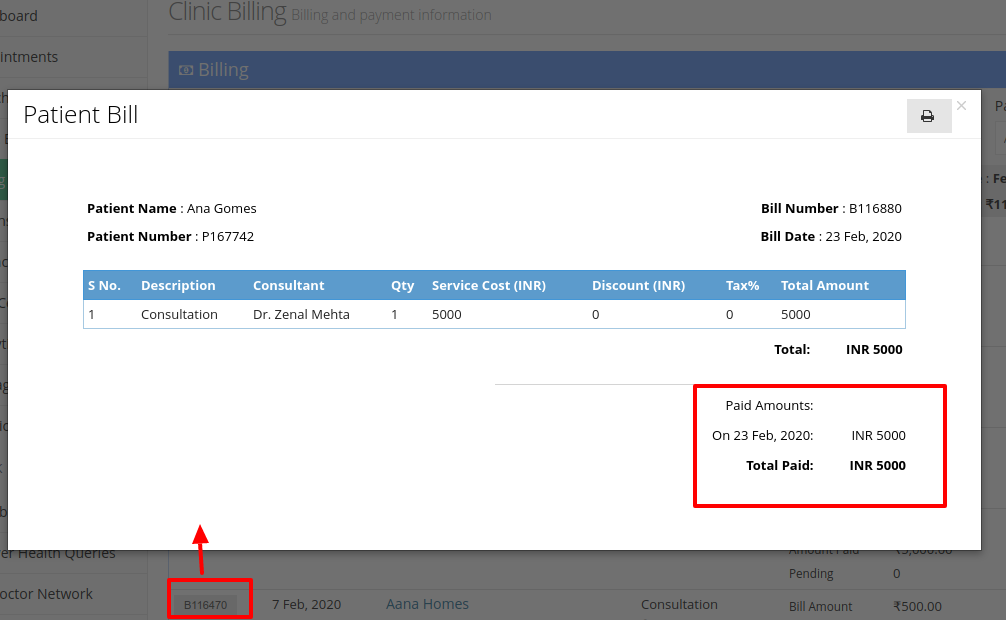Viewport: 1006px width, 620px height.
Task: Close the Patient Bill dialog
Action: [x=961, y=106]
